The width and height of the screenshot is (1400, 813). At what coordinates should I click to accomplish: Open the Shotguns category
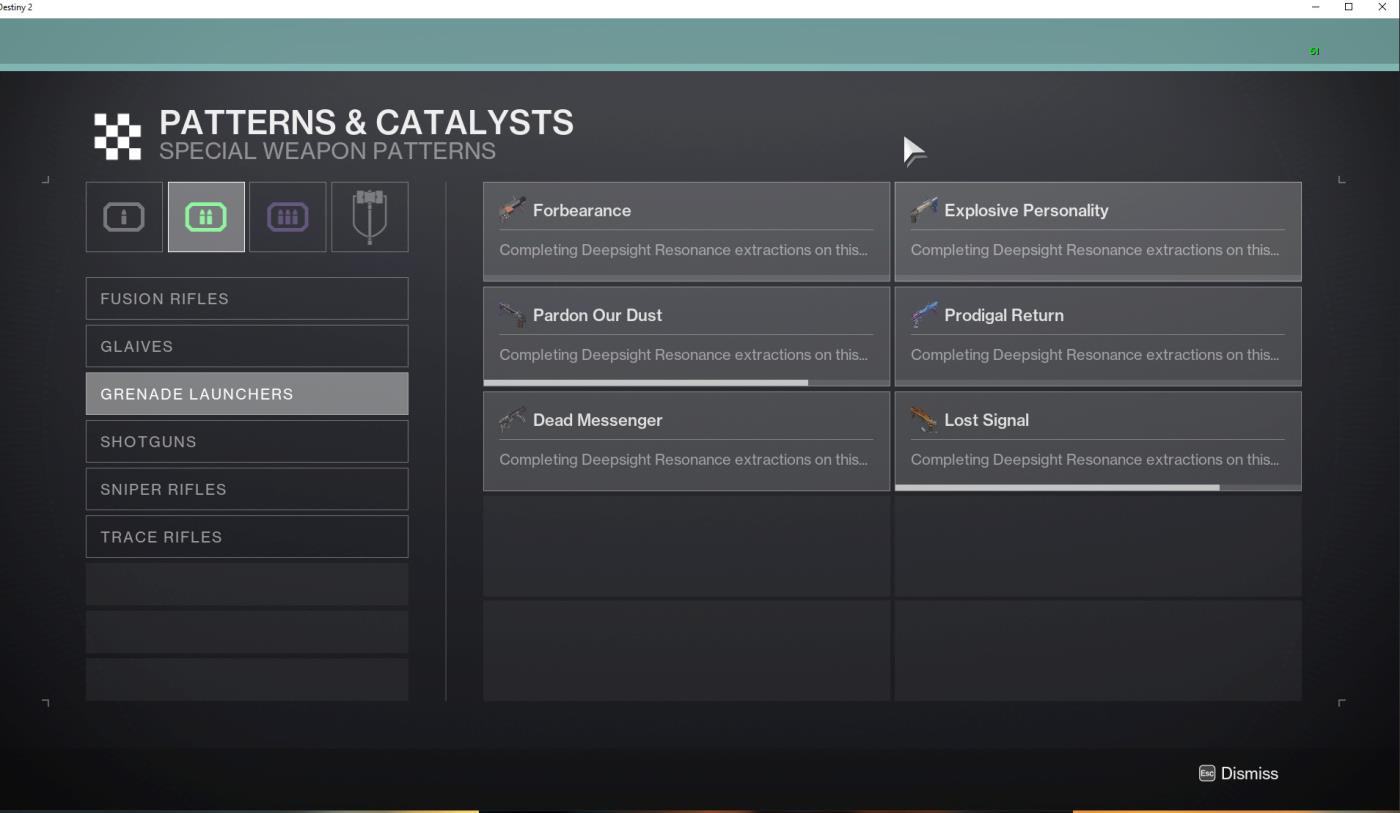(x=247, y=442)
